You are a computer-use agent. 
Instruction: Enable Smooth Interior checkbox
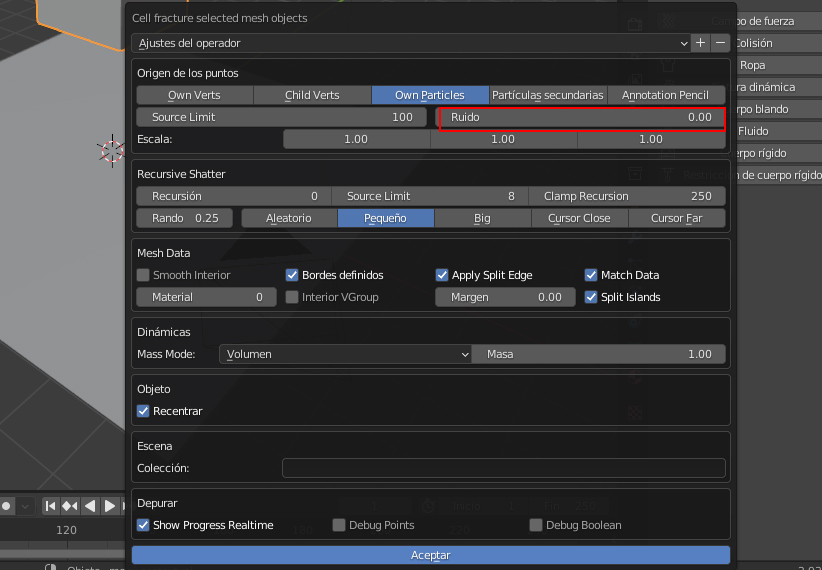tap(143, 275)
